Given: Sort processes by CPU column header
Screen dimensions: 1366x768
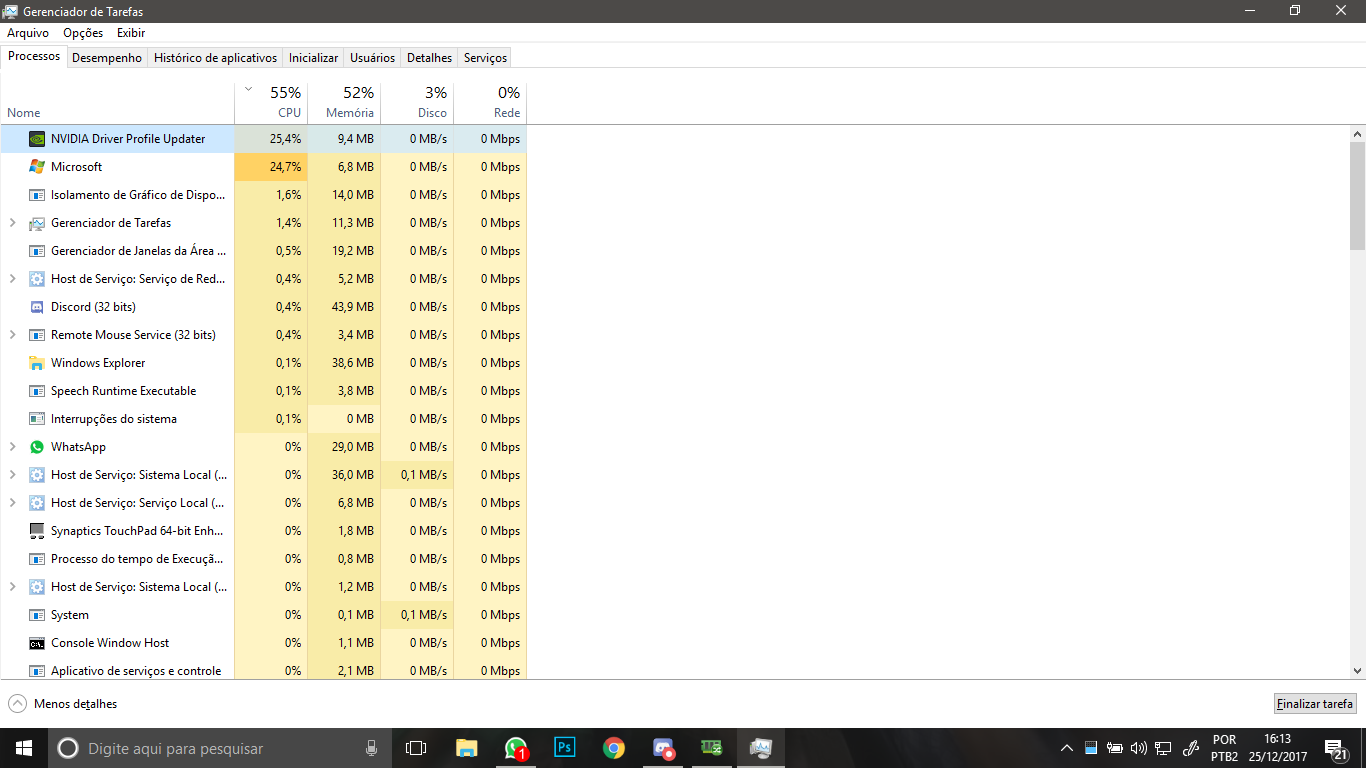Looking at the screenshot, I should tap(271, 102).
